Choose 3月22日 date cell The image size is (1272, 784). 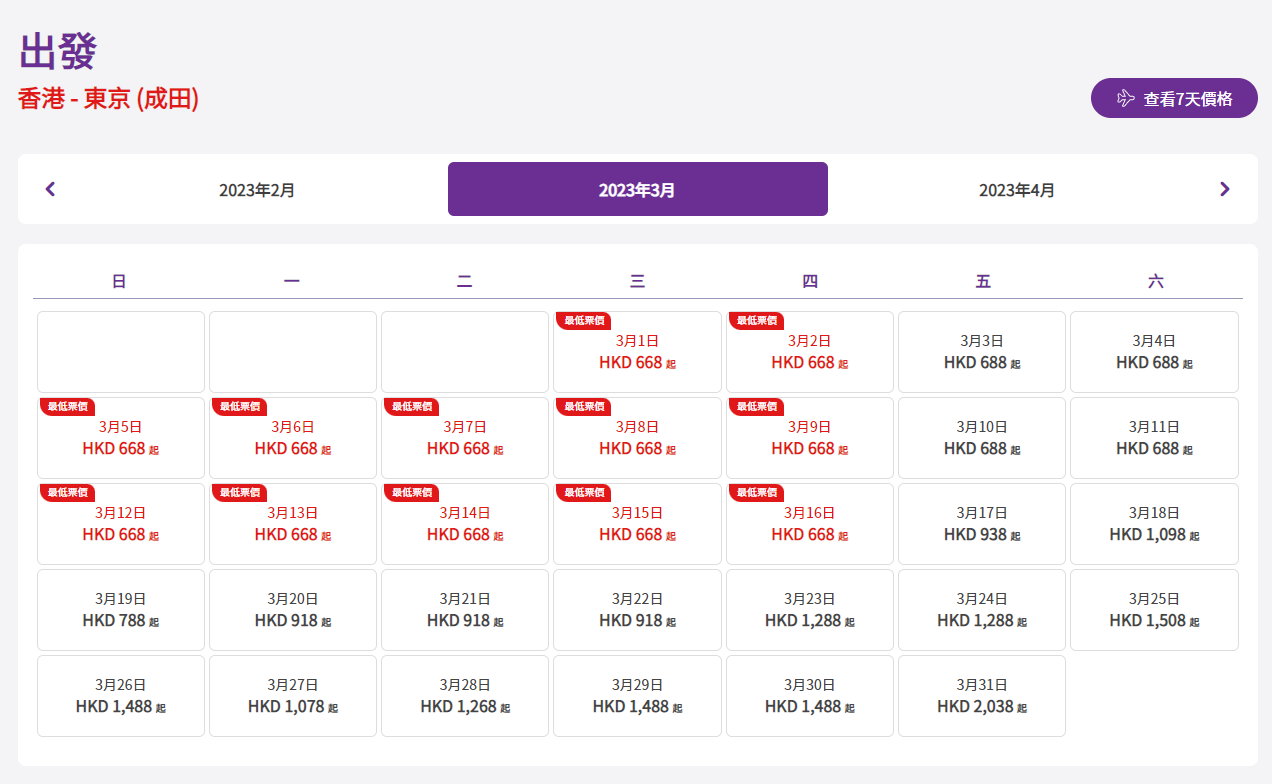pos(637,610)
